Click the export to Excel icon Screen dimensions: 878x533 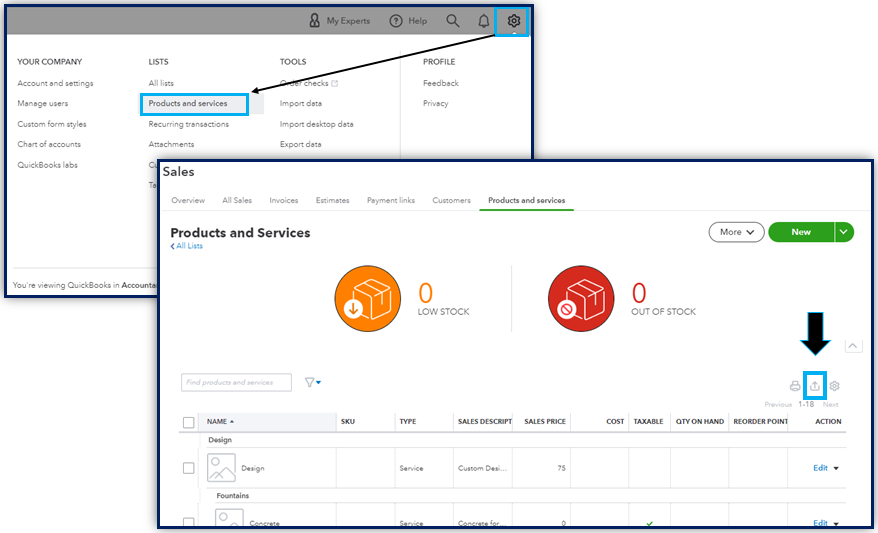coord(815,386)
